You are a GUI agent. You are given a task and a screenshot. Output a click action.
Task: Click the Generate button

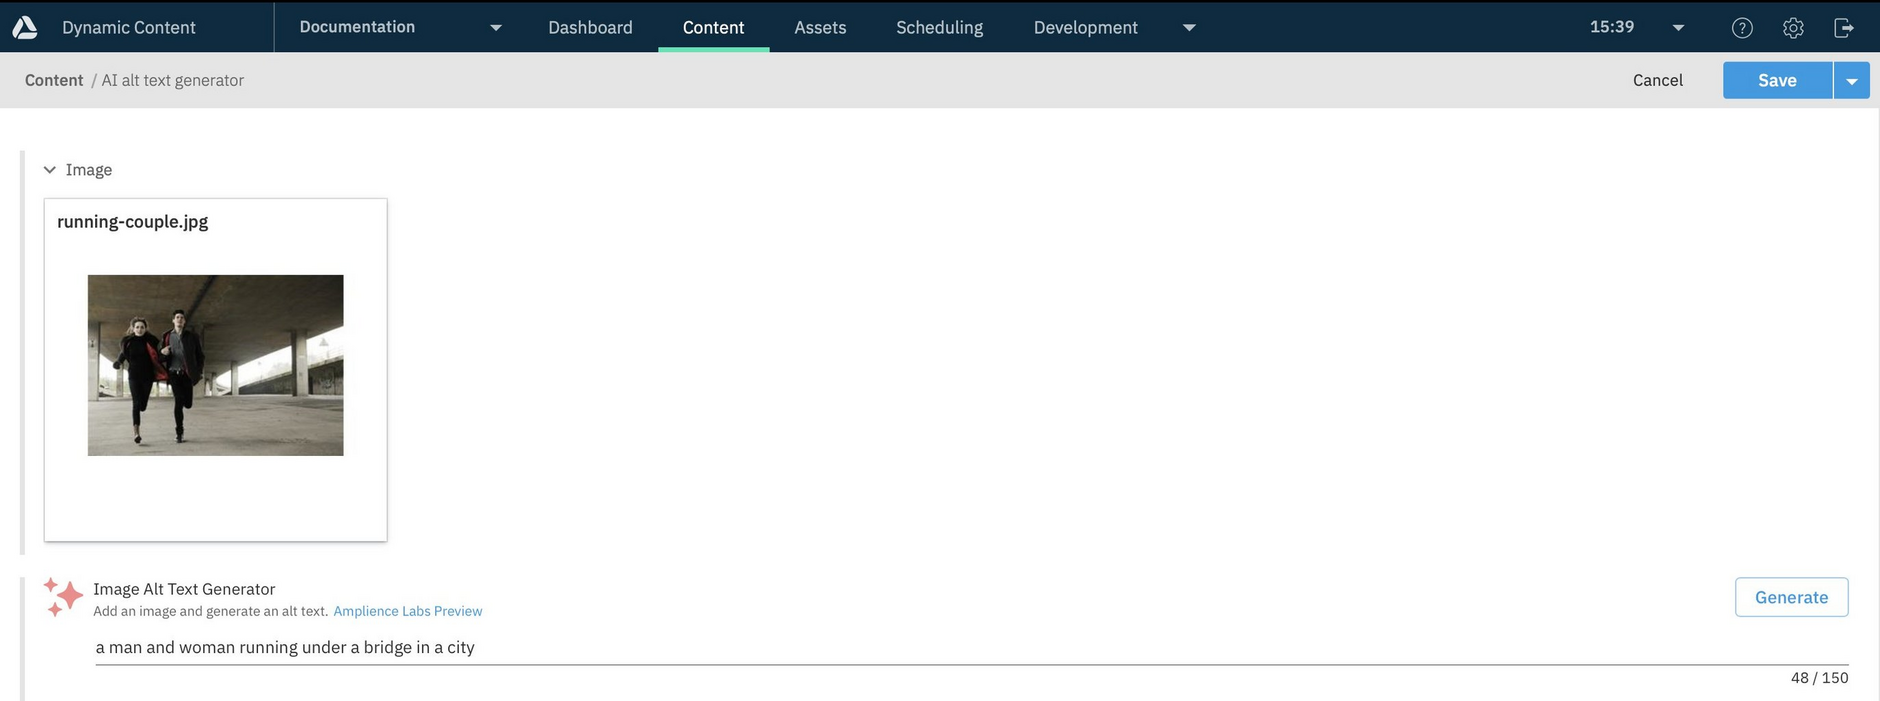pos(1791,597)
